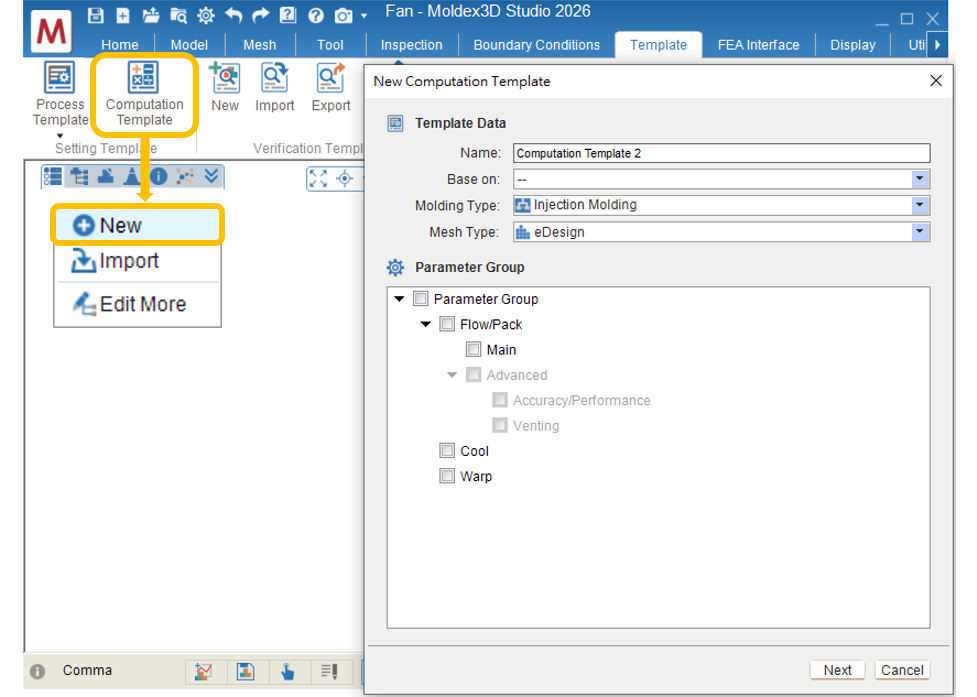Click the New project icon in title bar
The width and height of the screenshot is (977, 697).
tap(123, 15)
